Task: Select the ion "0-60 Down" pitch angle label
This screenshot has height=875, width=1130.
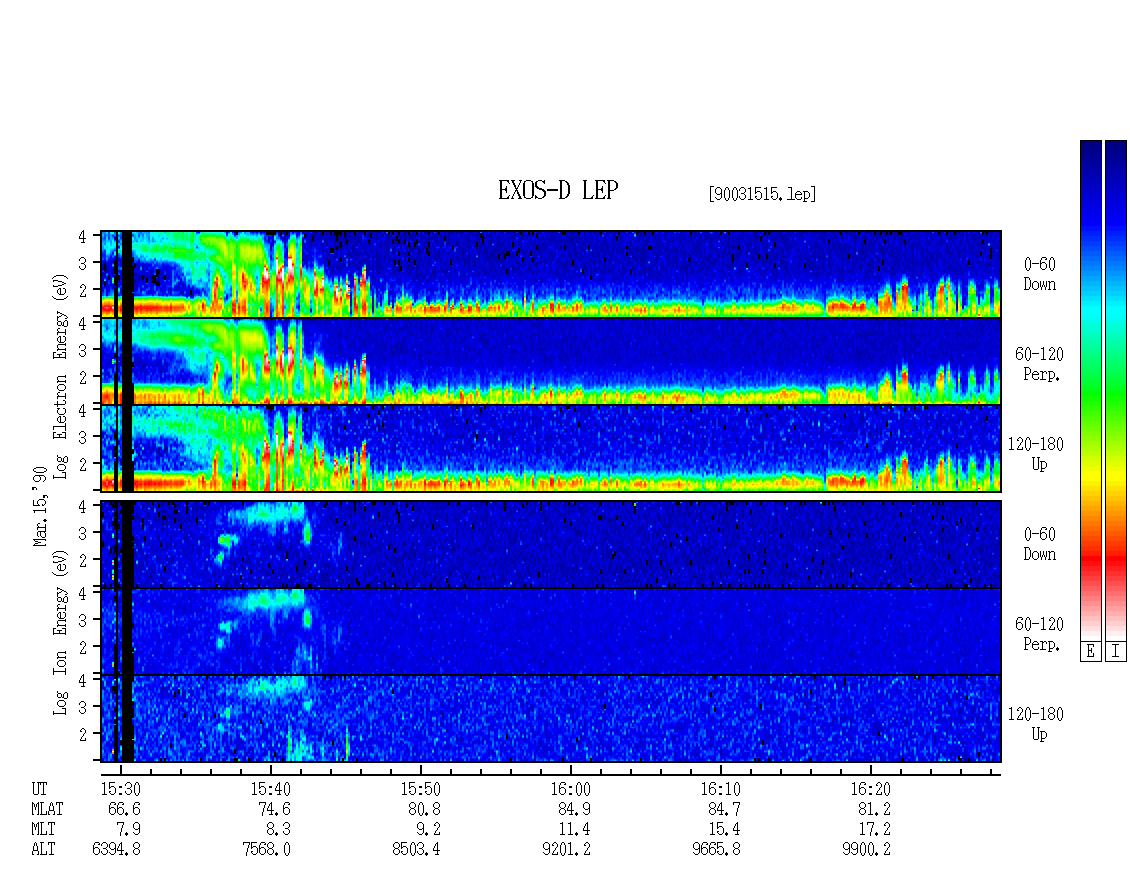Action: point(1039,544)
